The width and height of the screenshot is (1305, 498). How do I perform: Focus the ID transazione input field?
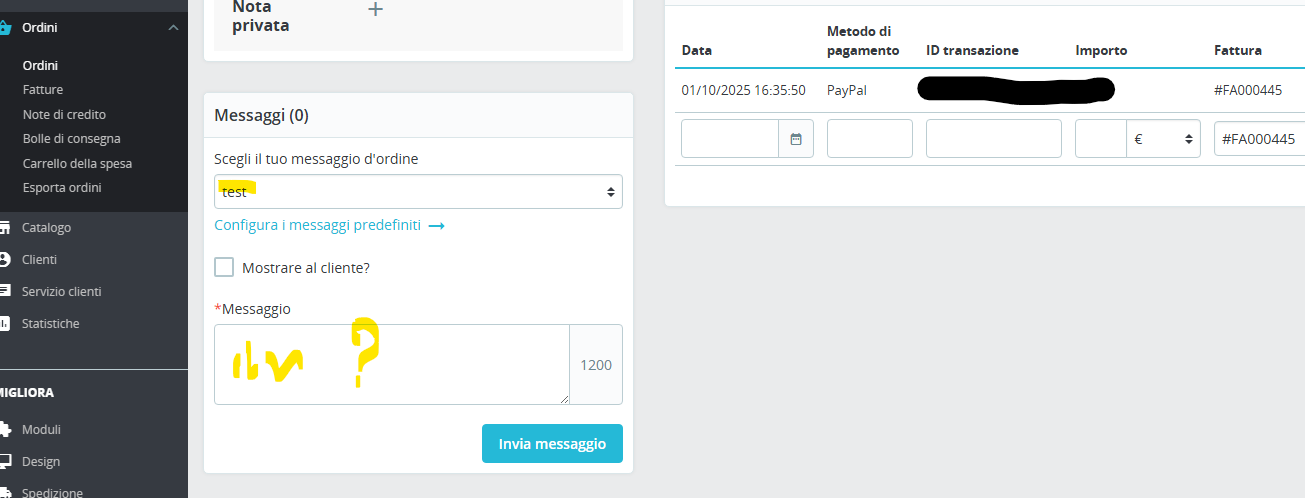(993, 139)
